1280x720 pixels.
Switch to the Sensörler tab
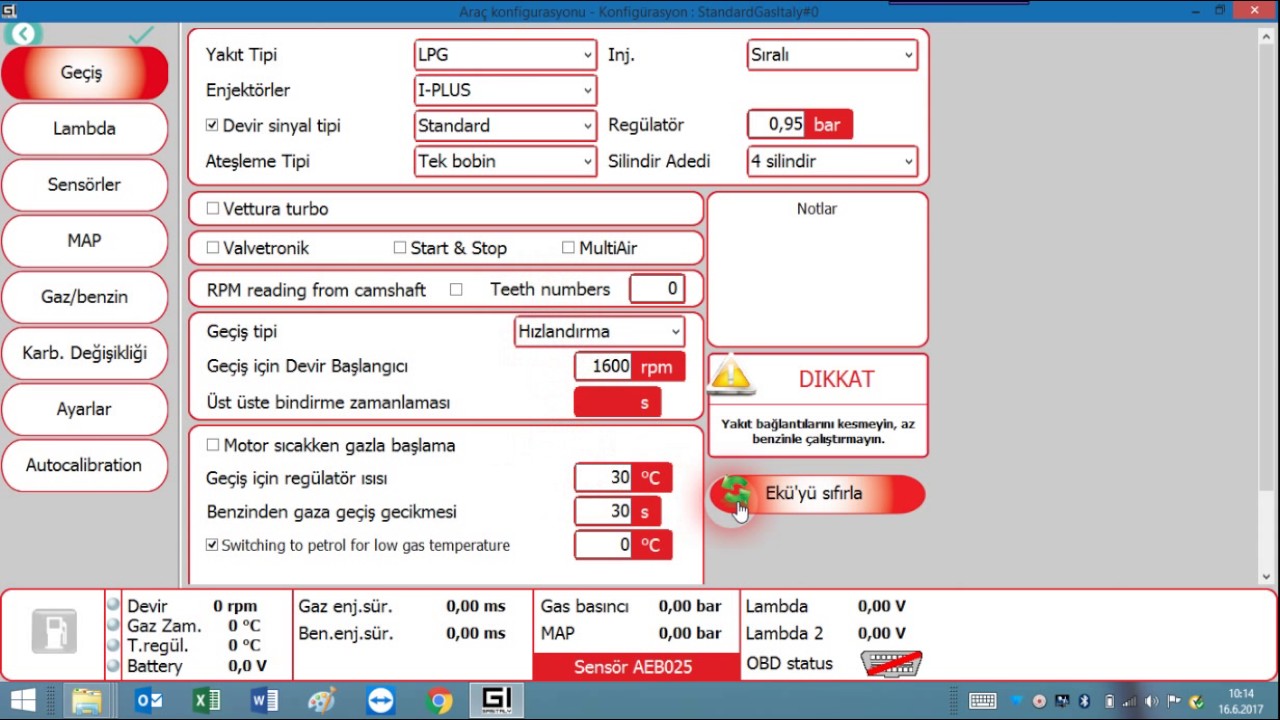tap(84, 185)
